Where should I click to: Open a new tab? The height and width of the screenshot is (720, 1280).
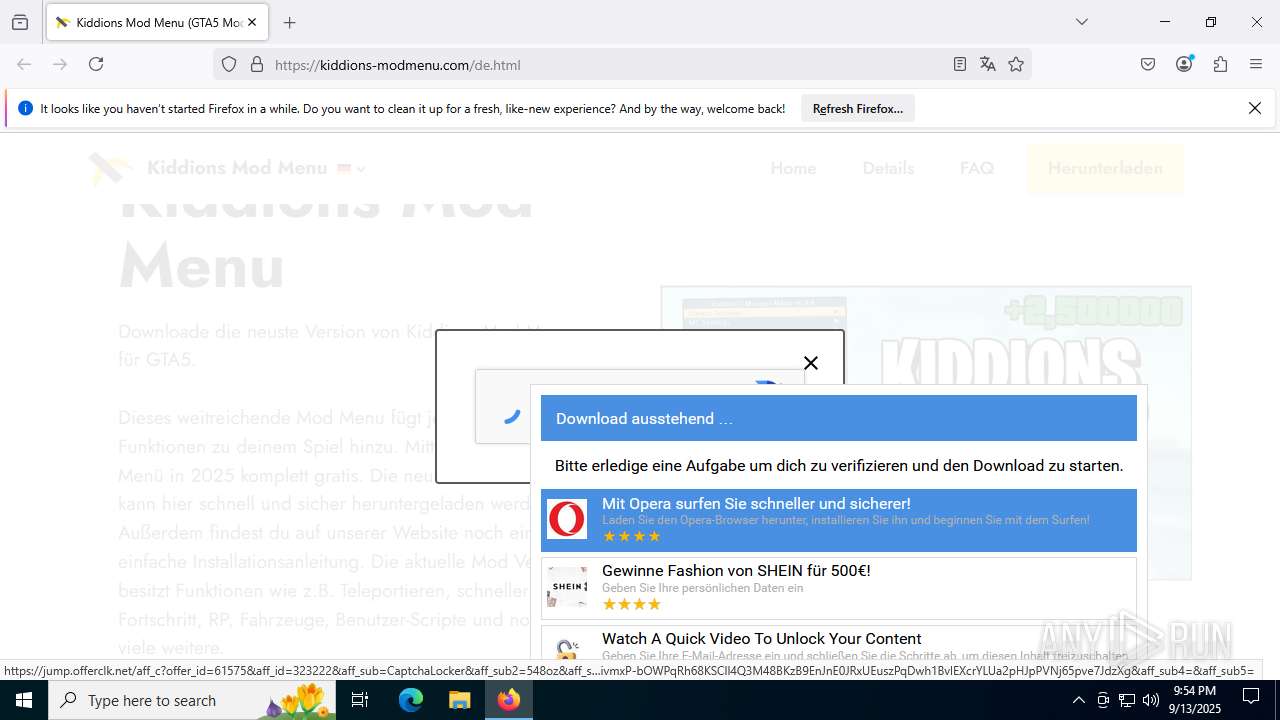290,22
